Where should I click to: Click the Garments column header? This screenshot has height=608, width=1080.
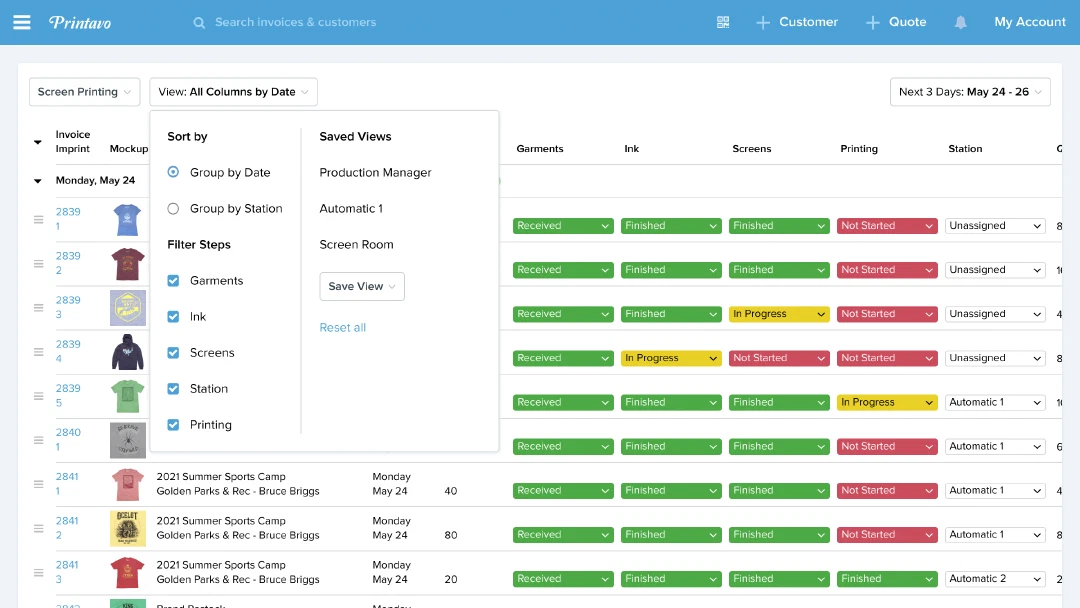(x=540, y=149)
